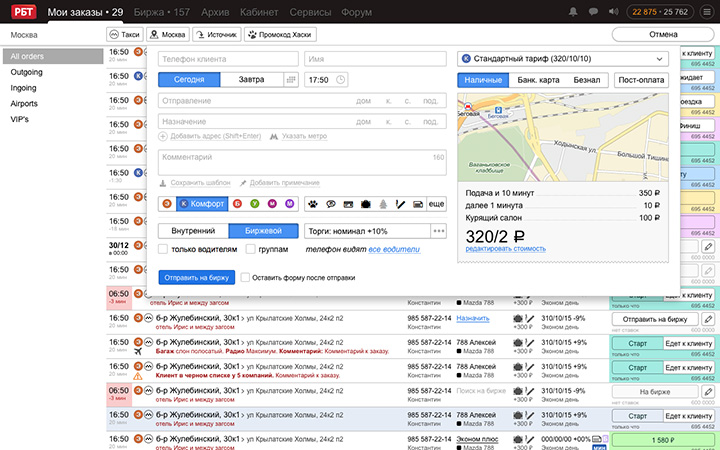720x450 pixels.
Task: Click все водители link
Action: tap(394, 249)
